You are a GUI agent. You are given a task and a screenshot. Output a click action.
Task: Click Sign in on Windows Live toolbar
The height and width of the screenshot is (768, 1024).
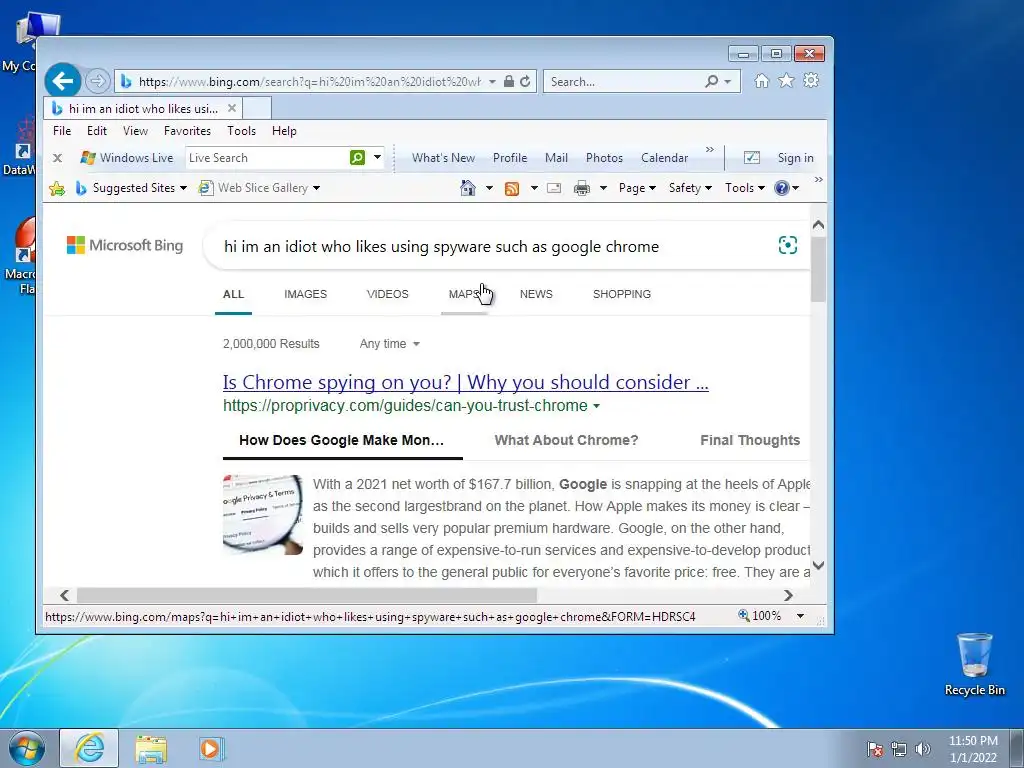click(795, 158)
